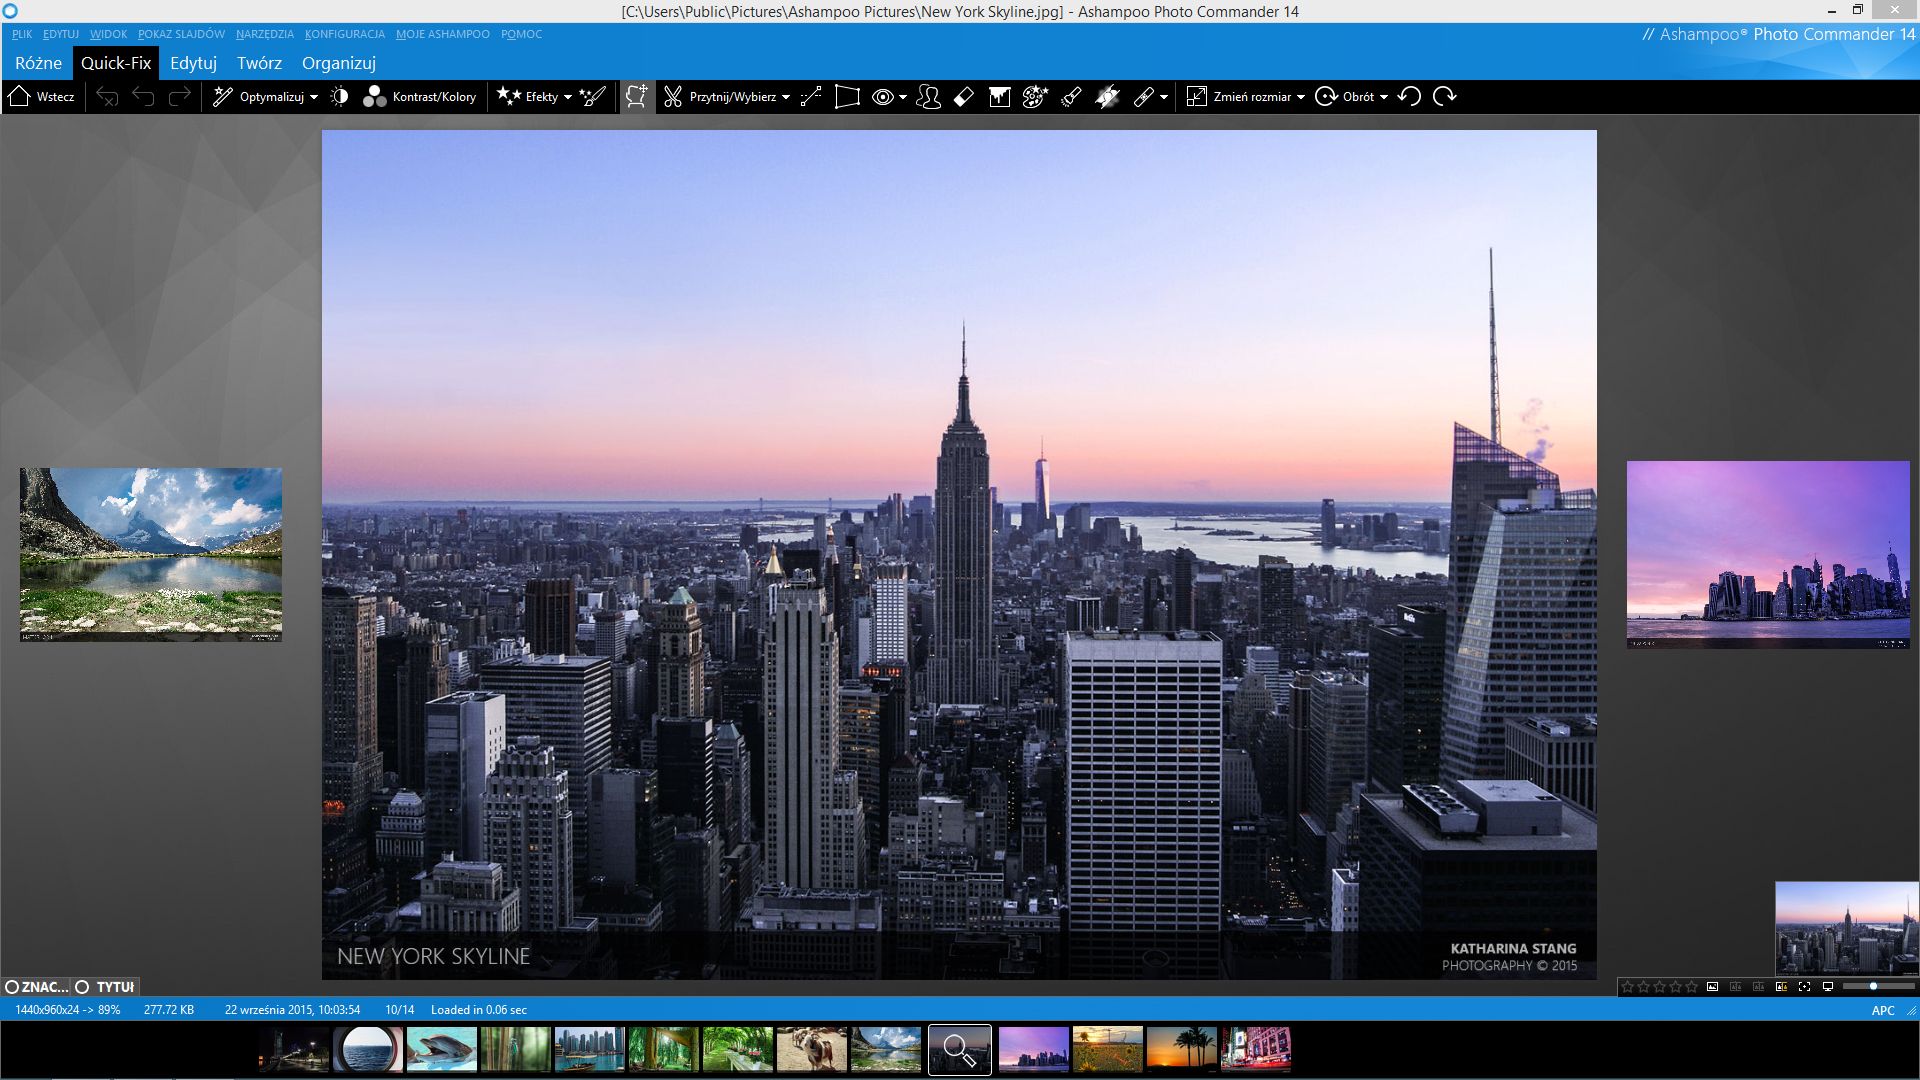Screen dimensions: 1920x1080
Task: Click the fullscreen monitor icon
Action: 1828,987
